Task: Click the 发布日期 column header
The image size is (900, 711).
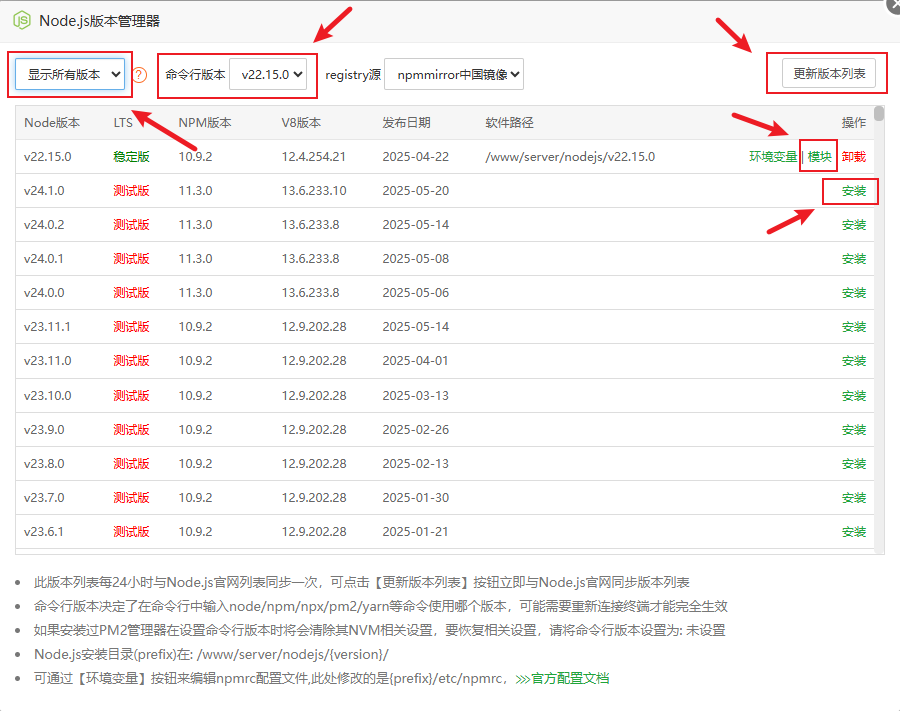Action: coord(406,123)
